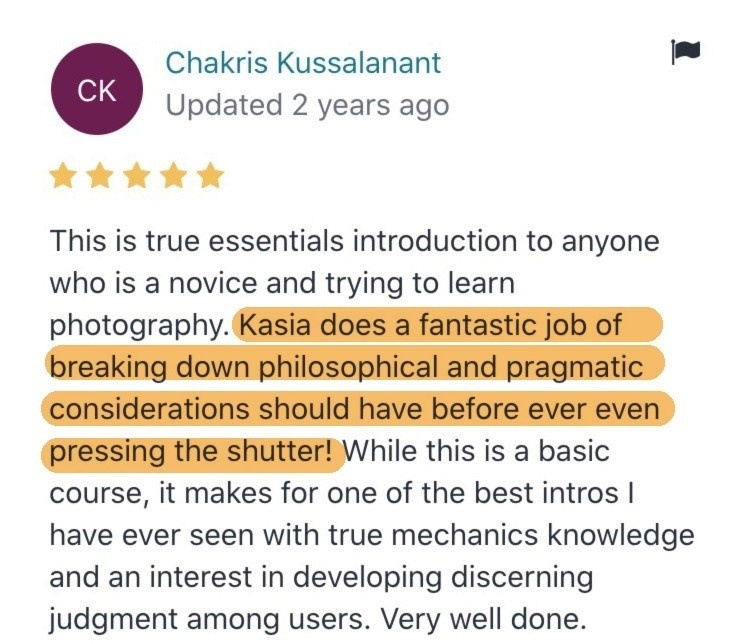Click highlighted line 'breaking down philosophical and pragmatic'
Screen dimensions: 730x644
click(x=346, y=367)
